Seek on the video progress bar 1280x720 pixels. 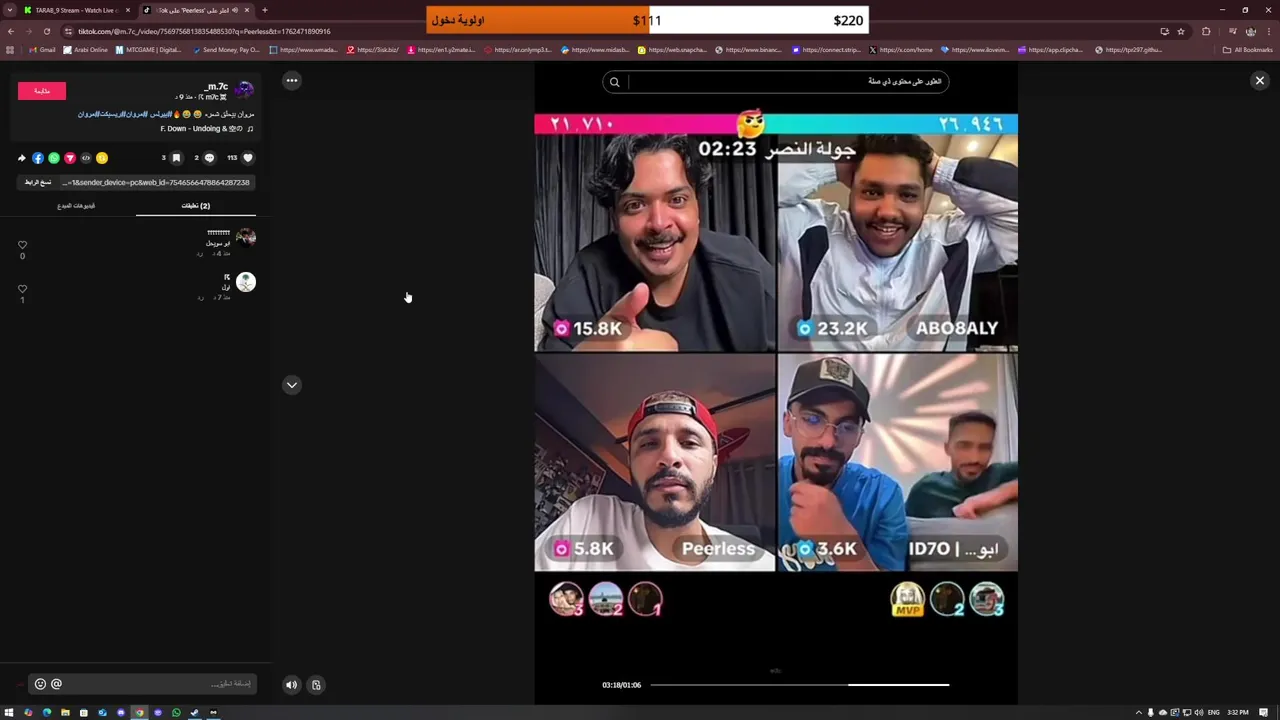pyautogui.click(x=799, y=685)
